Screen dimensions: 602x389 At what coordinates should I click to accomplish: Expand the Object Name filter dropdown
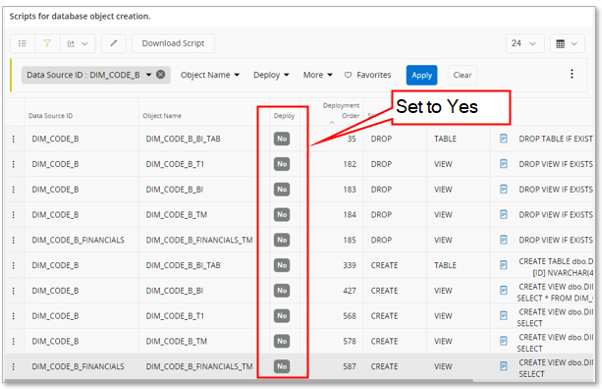(x=210, y=75)
